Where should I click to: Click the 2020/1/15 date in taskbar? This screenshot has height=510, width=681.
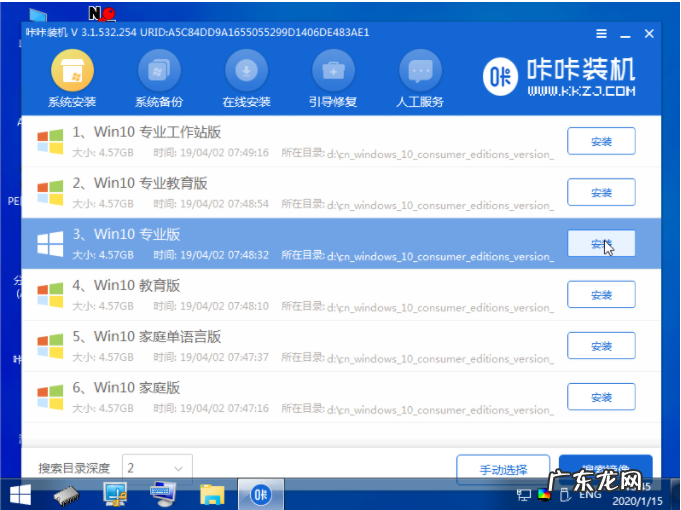638,501
